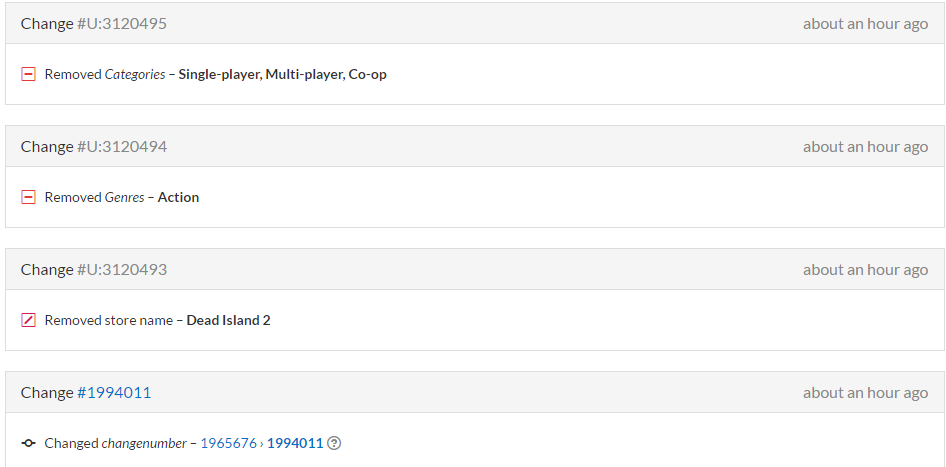Click the removed "Single-player, Multi-player, Co-op" text
The image size is (946, 467).
pos(282,74)
